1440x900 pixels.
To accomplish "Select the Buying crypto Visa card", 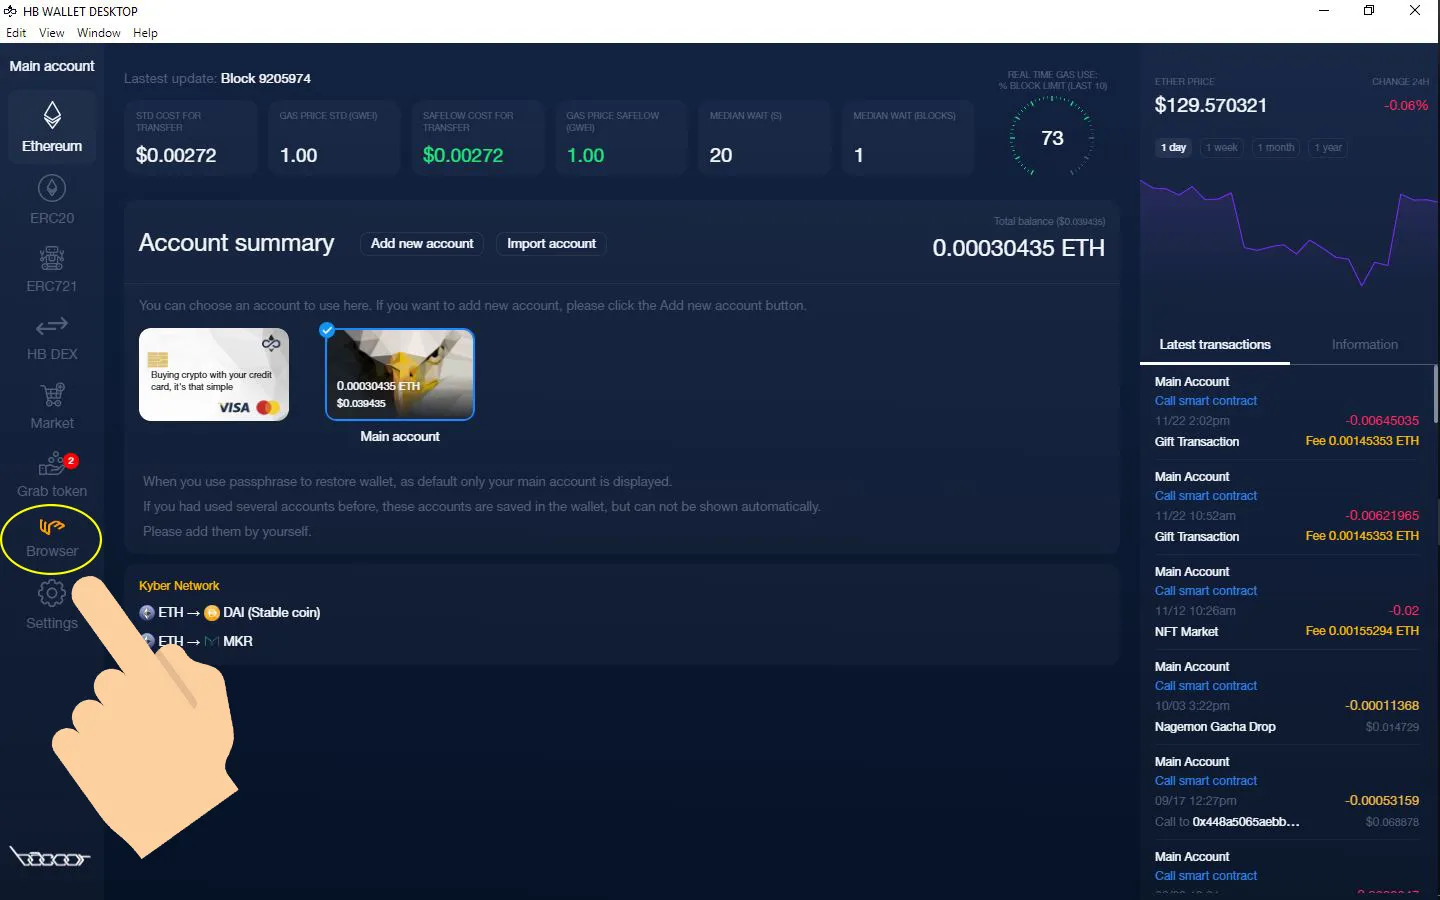I will coord(213,374).
